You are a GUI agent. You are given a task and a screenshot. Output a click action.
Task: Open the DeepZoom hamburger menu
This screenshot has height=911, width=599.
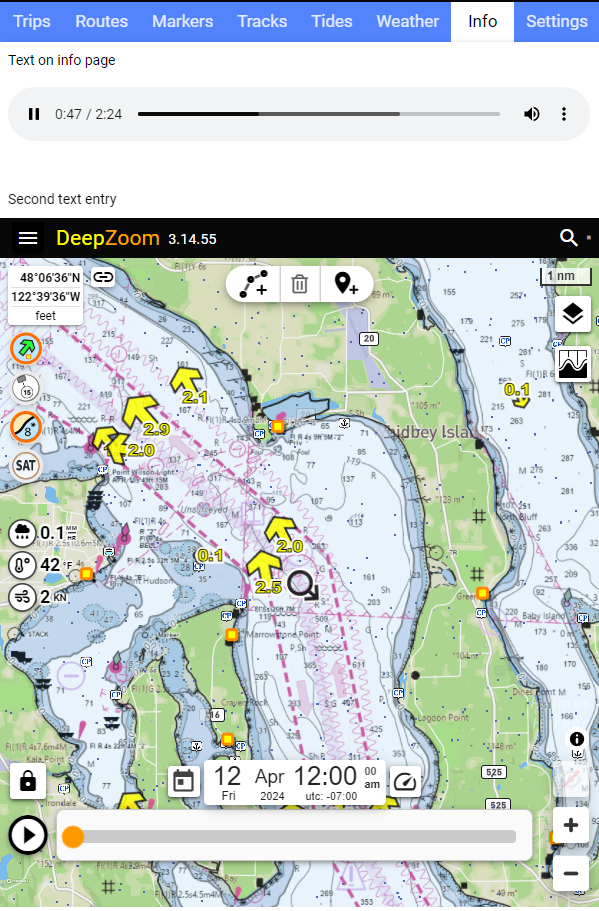28,238
